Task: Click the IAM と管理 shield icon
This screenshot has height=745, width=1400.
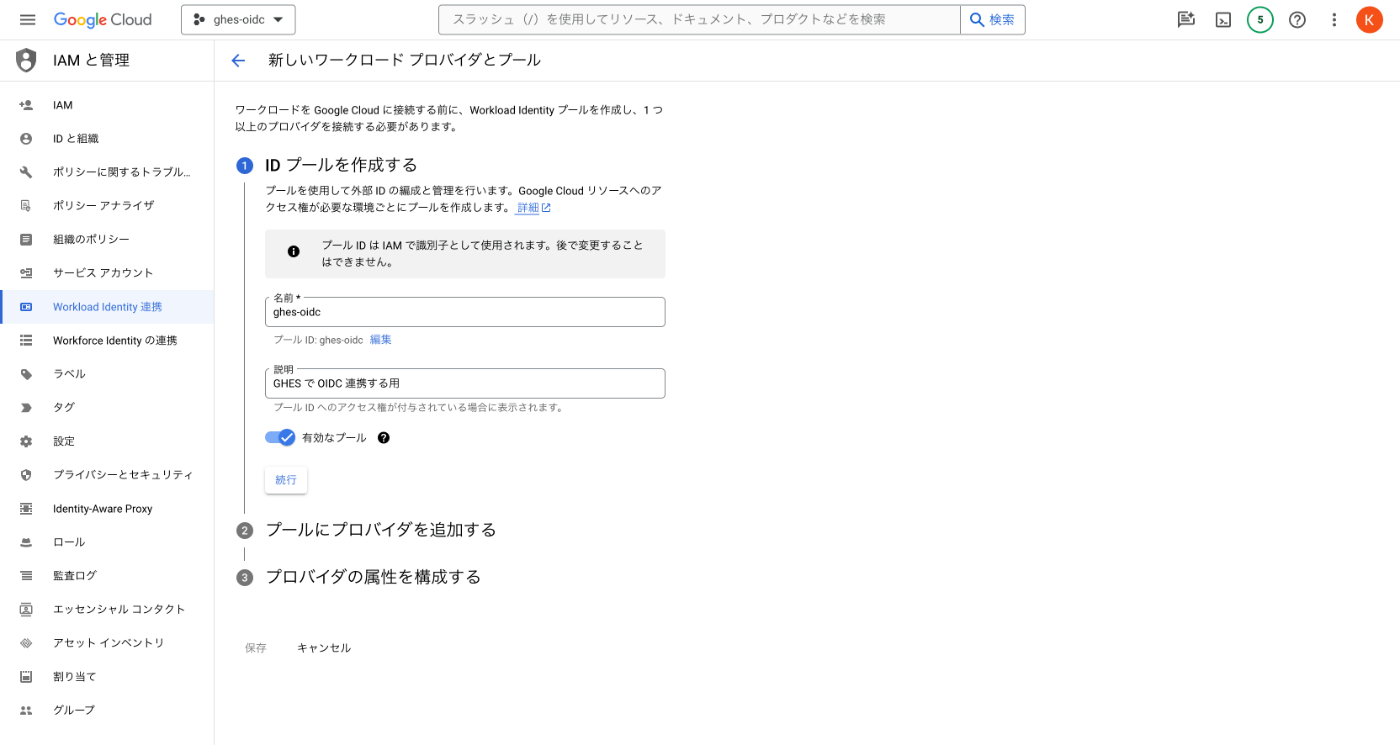Action: [26, 60]
